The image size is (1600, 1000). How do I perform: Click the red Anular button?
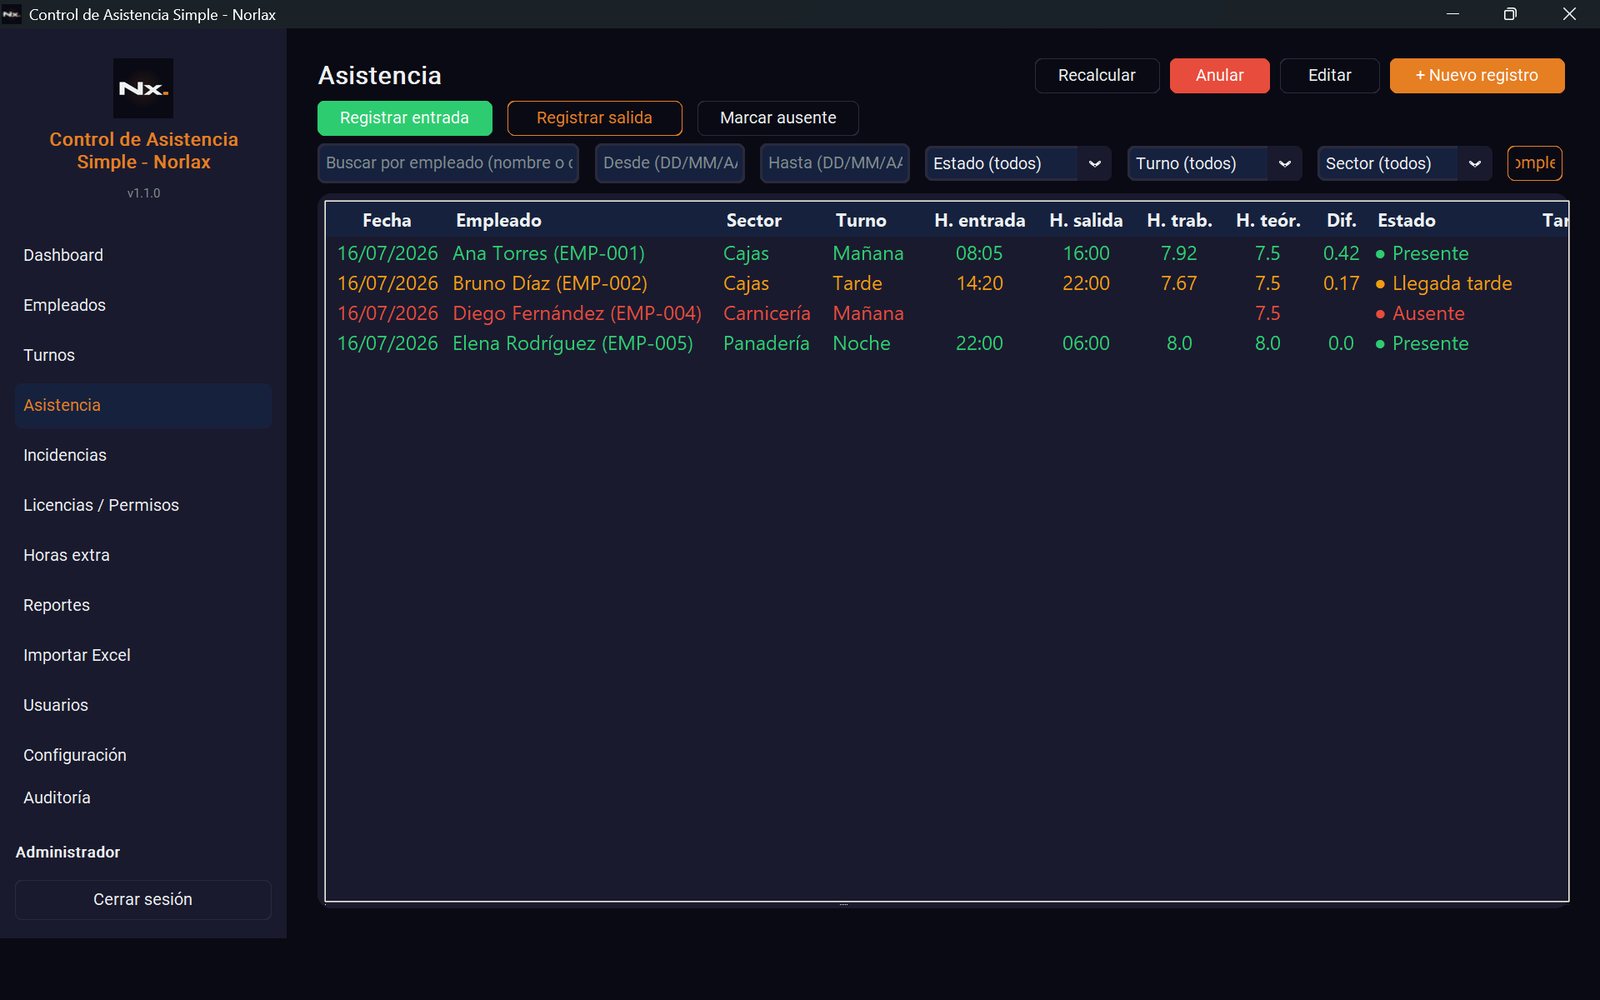(1219, 76)
